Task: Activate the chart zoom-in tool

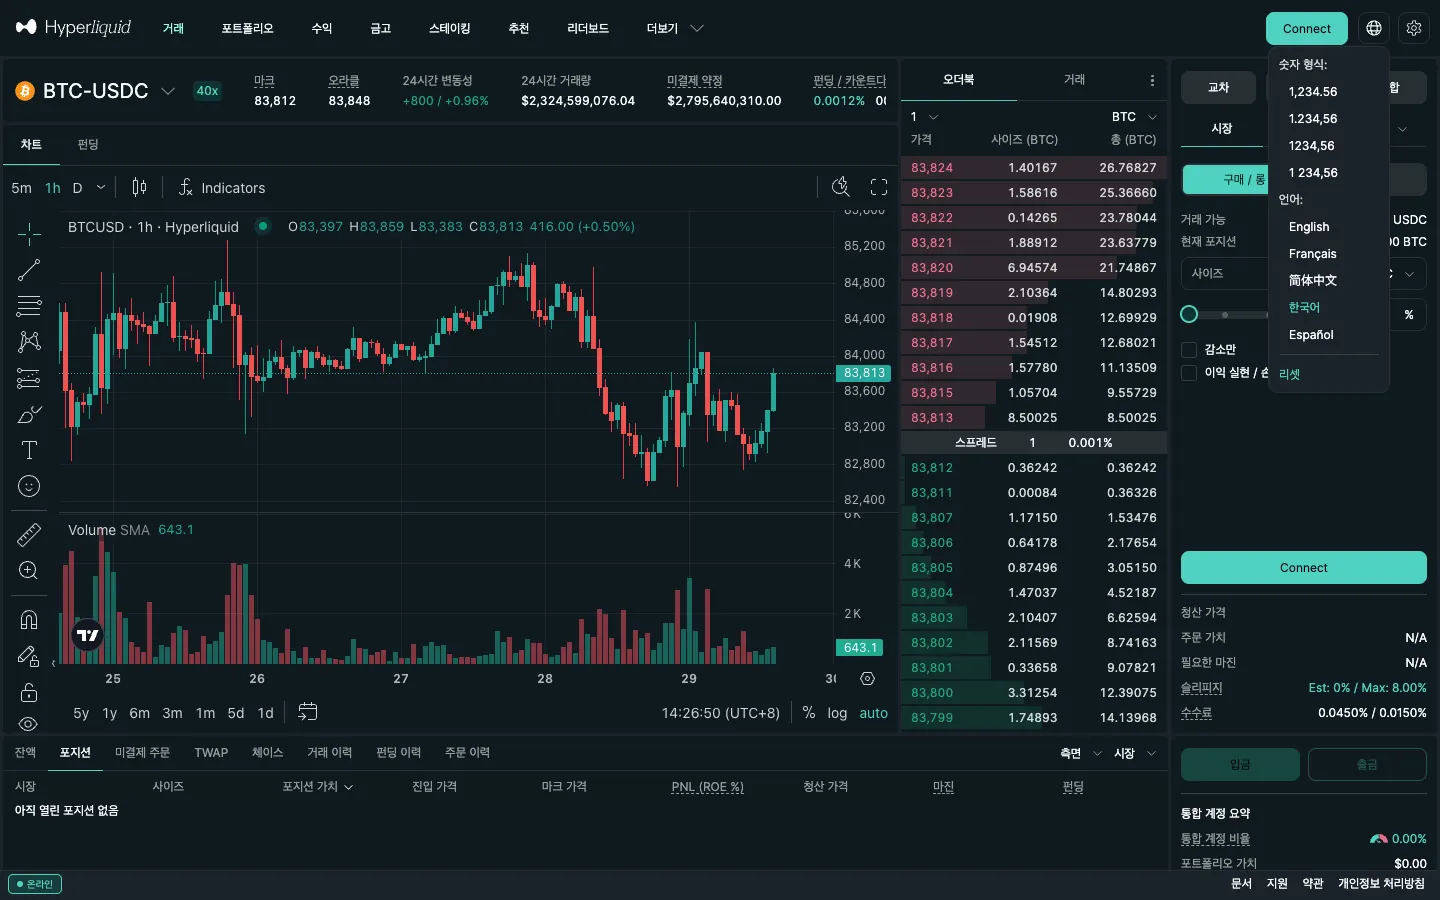Action: [x=29, y=570]
